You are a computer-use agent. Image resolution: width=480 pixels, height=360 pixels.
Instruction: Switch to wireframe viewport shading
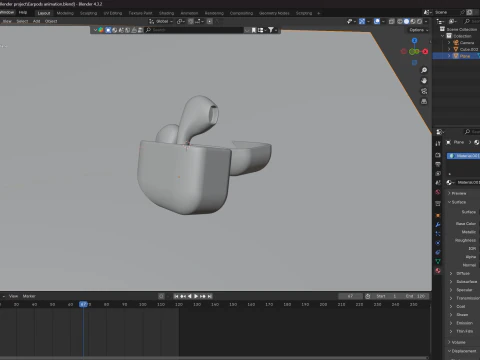coord(400,21)
